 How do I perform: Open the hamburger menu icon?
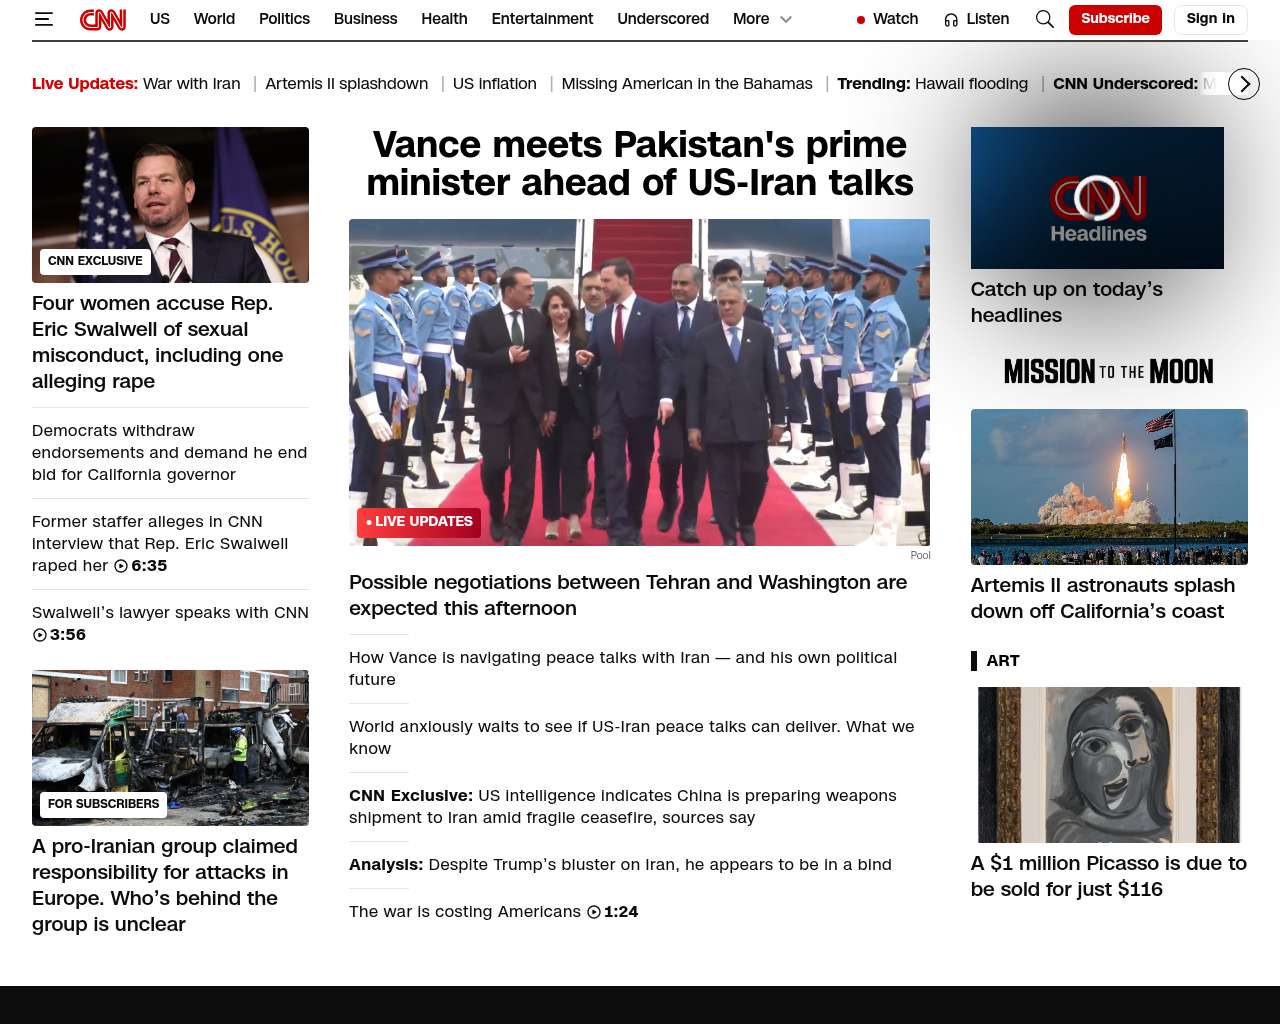[x=43, y=19]
